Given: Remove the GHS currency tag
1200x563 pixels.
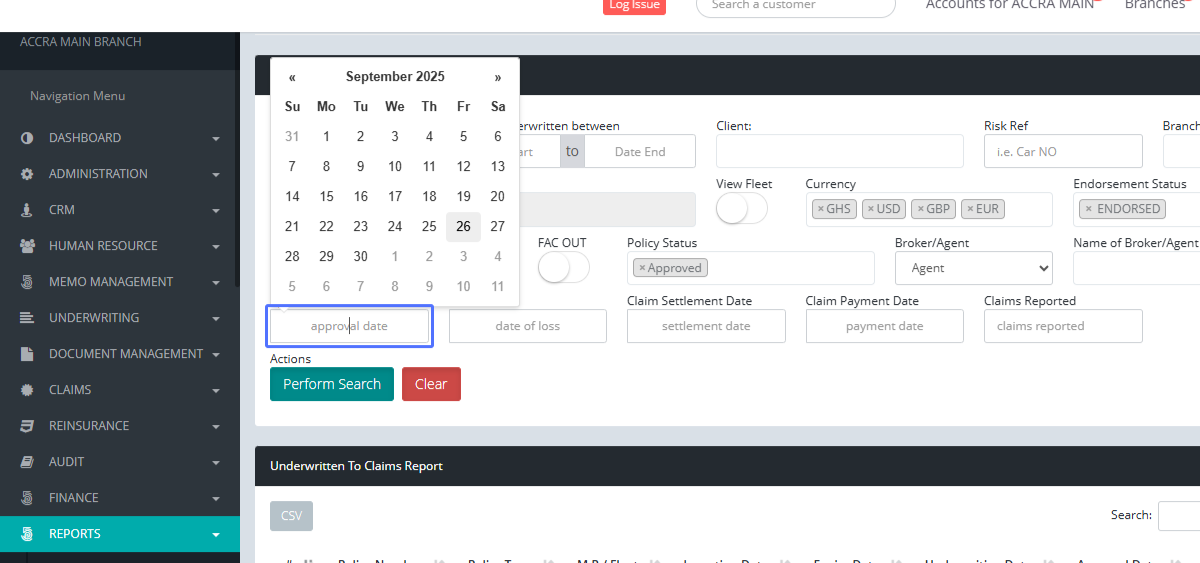Looking at the screenshot, I should (x=821, y=209).
